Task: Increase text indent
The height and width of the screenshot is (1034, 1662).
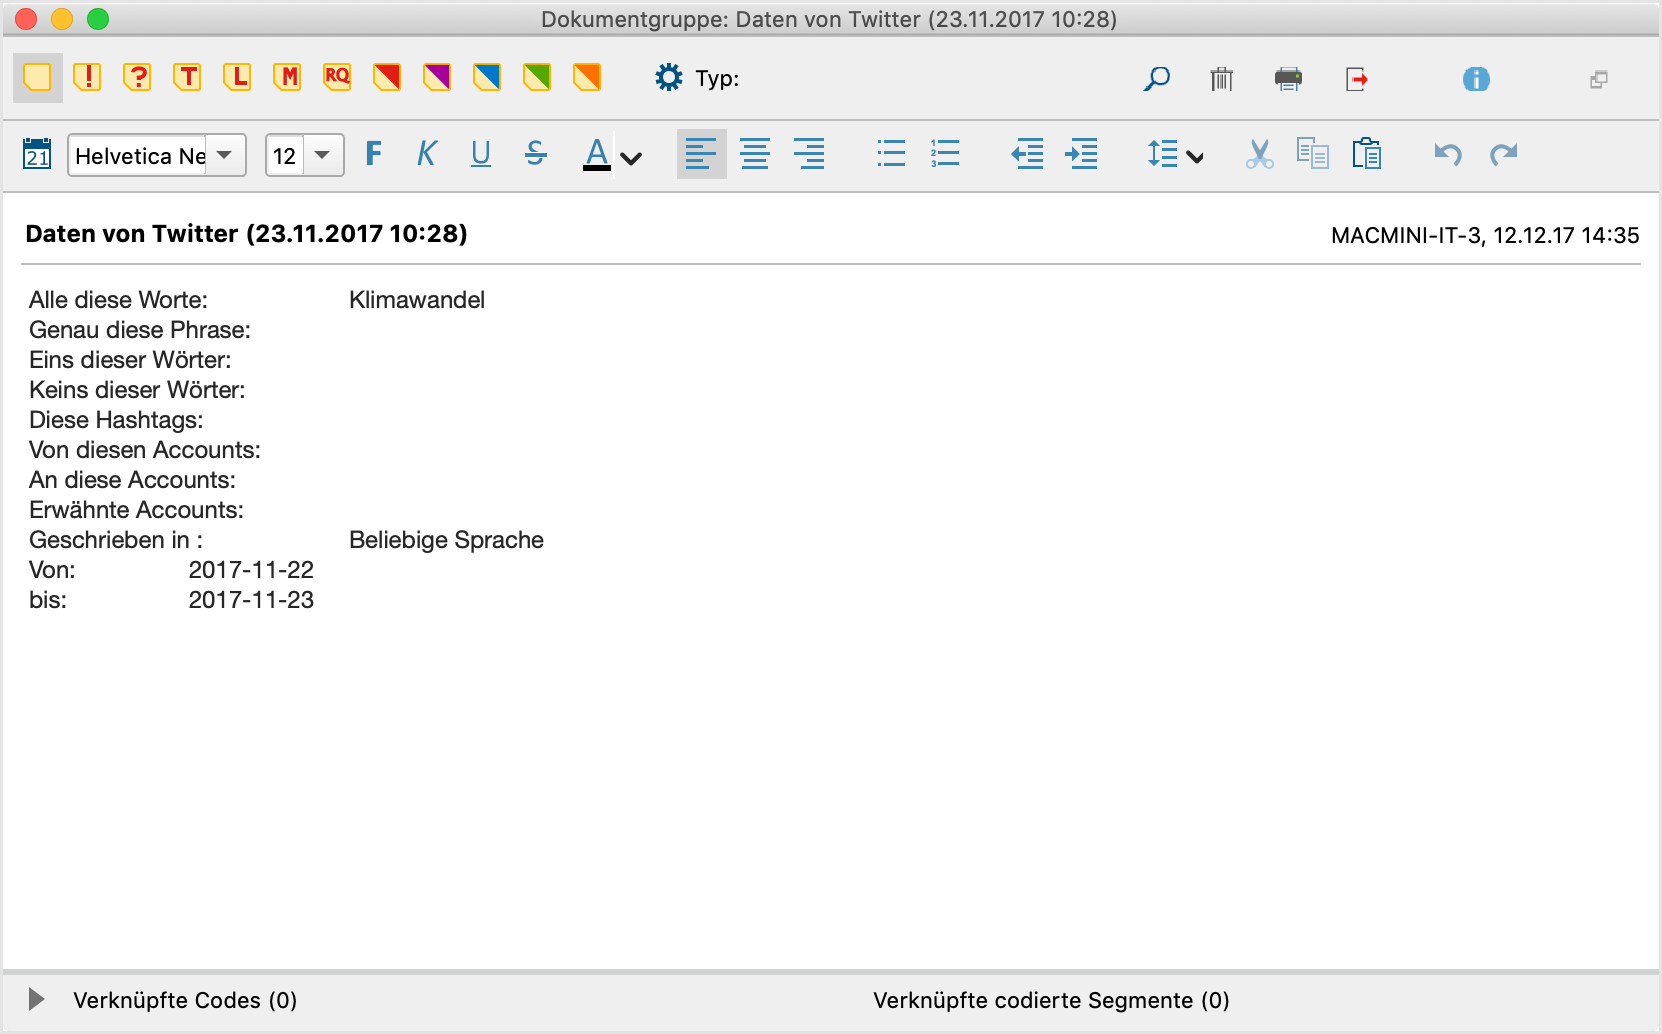Action: tap(1081, 154)
